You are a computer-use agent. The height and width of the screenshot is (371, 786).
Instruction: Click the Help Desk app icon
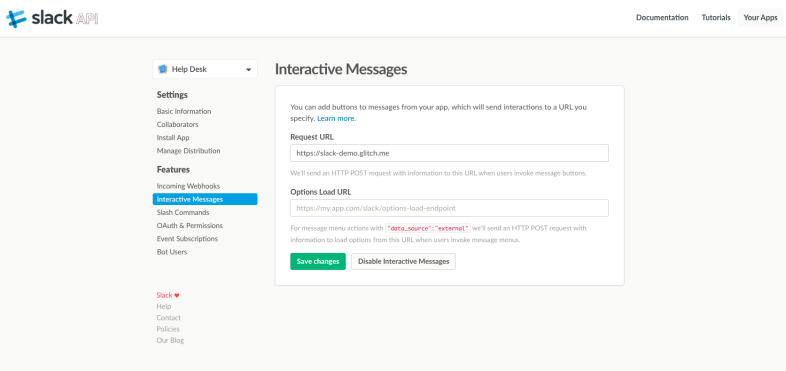point(162,69)
